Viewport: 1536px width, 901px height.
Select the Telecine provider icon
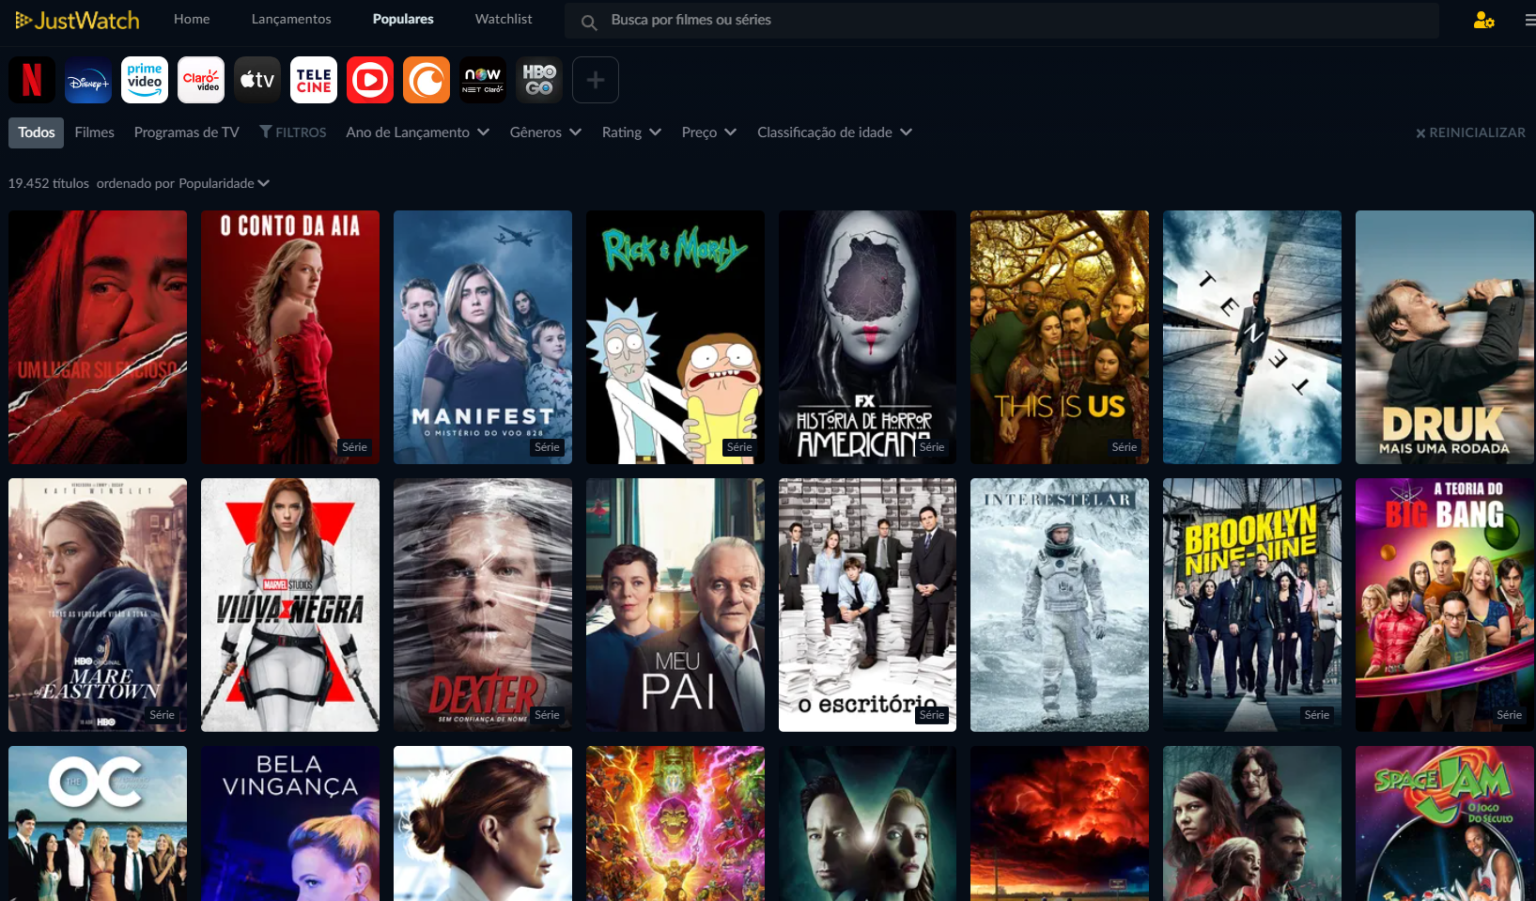point(313,80)
